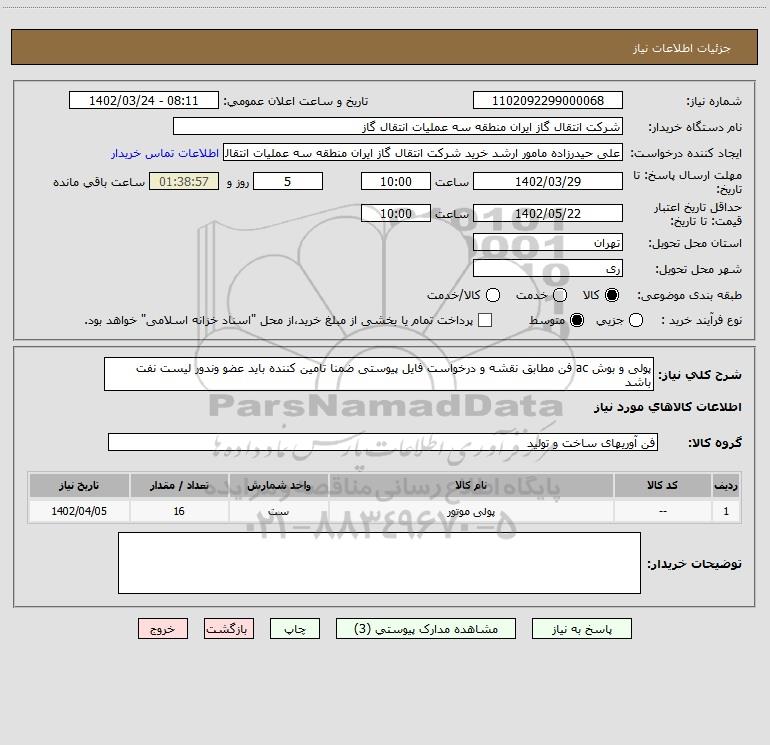
Task: Click the row number cell 1
Action: [x=726, y=511]
